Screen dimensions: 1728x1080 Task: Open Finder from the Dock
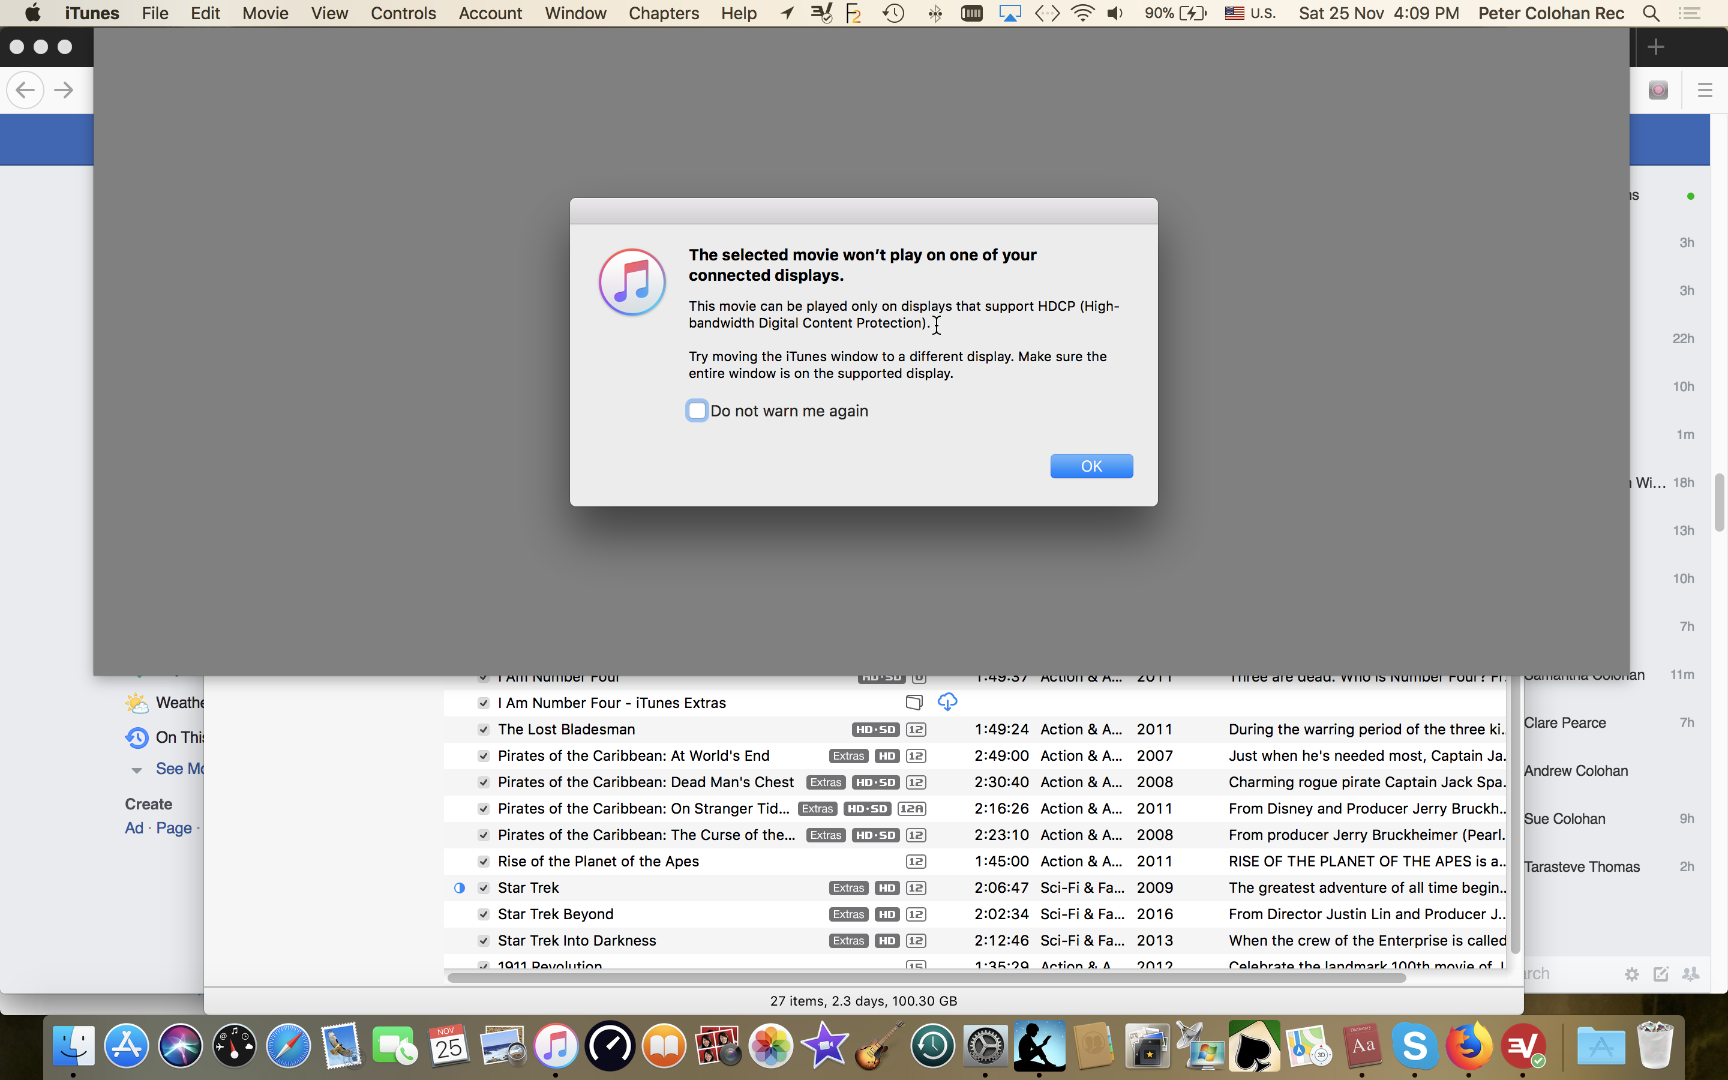point(73,1047)
